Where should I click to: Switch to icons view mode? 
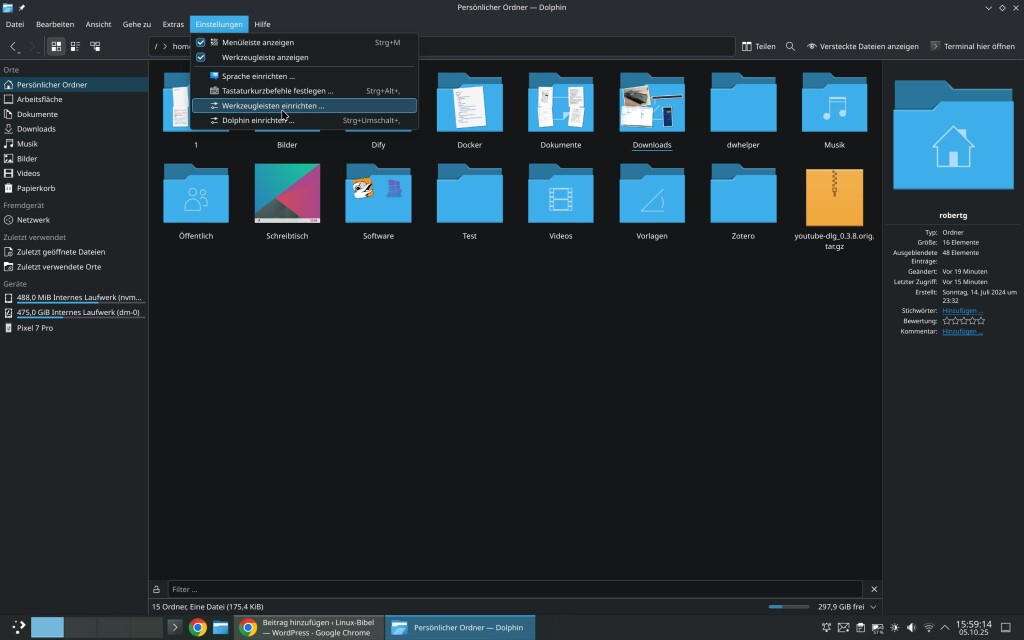(x=56, y=46)
